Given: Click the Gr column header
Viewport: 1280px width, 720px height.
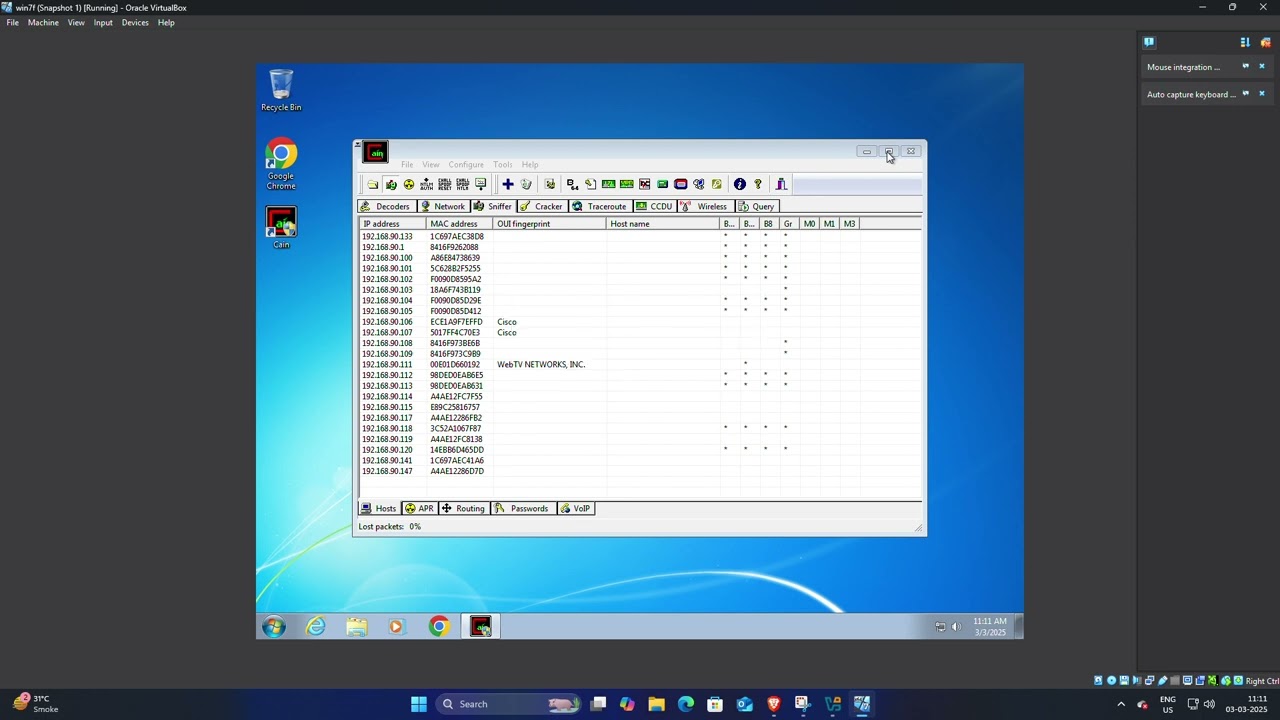Looking at the screenshot, I should (x=789, y=224).
